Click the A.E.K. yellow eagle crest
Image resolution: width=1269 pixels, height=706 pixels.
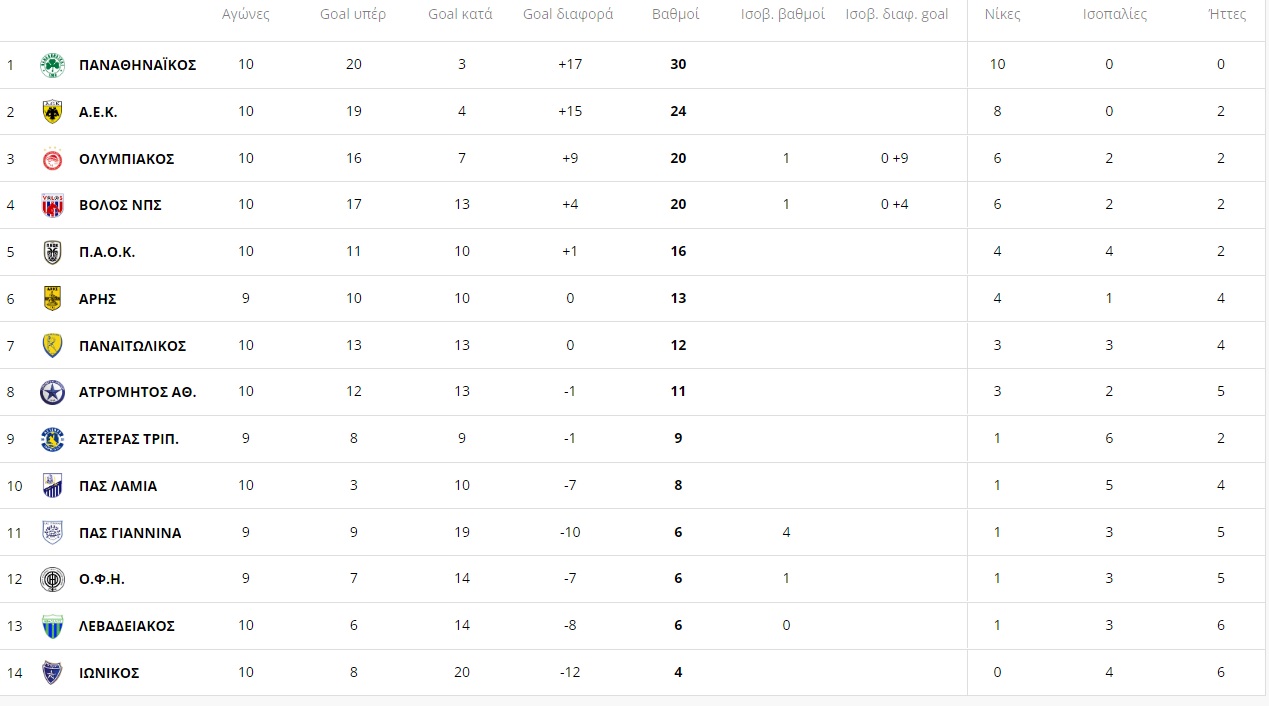click(x=52, y=112)
